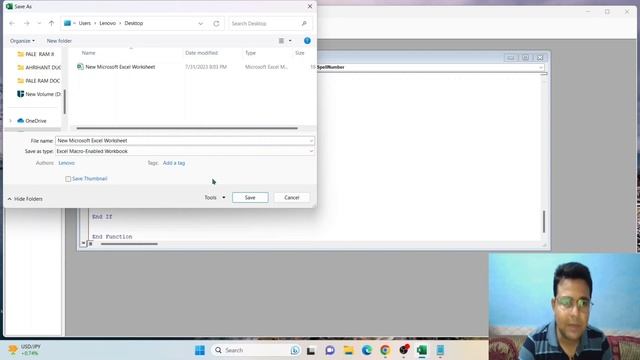Select New Volume (D:) drive
640x360 pixels.
39,94
